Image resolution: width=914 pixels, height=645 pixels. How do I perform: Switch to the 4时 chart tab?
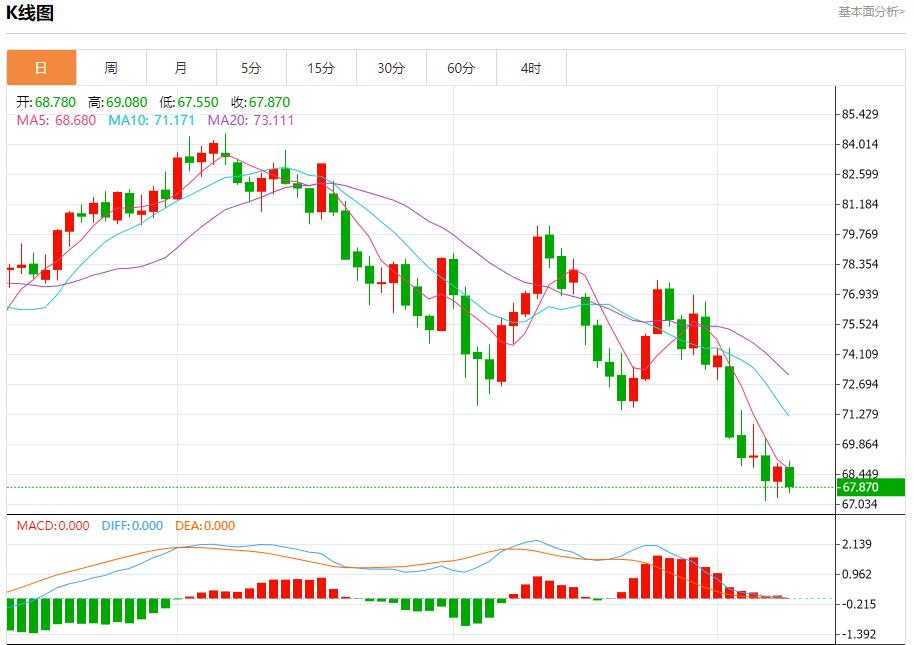click(531, 68)
